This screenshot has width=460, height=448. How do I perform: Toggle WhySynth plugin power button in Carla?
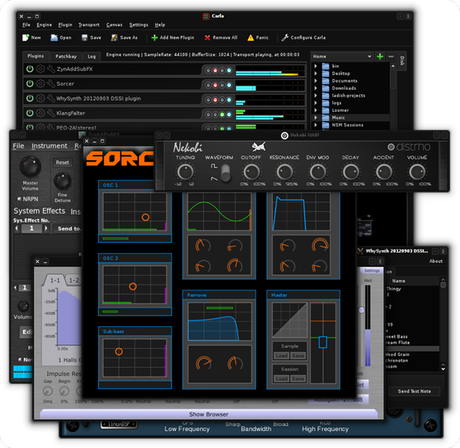tap(30, 98)
